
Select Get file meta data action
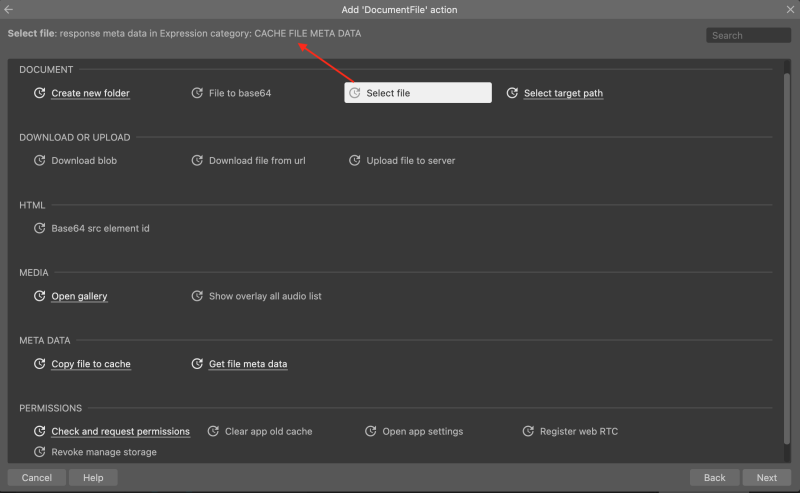pyautogui.click(x=248, y=364)
